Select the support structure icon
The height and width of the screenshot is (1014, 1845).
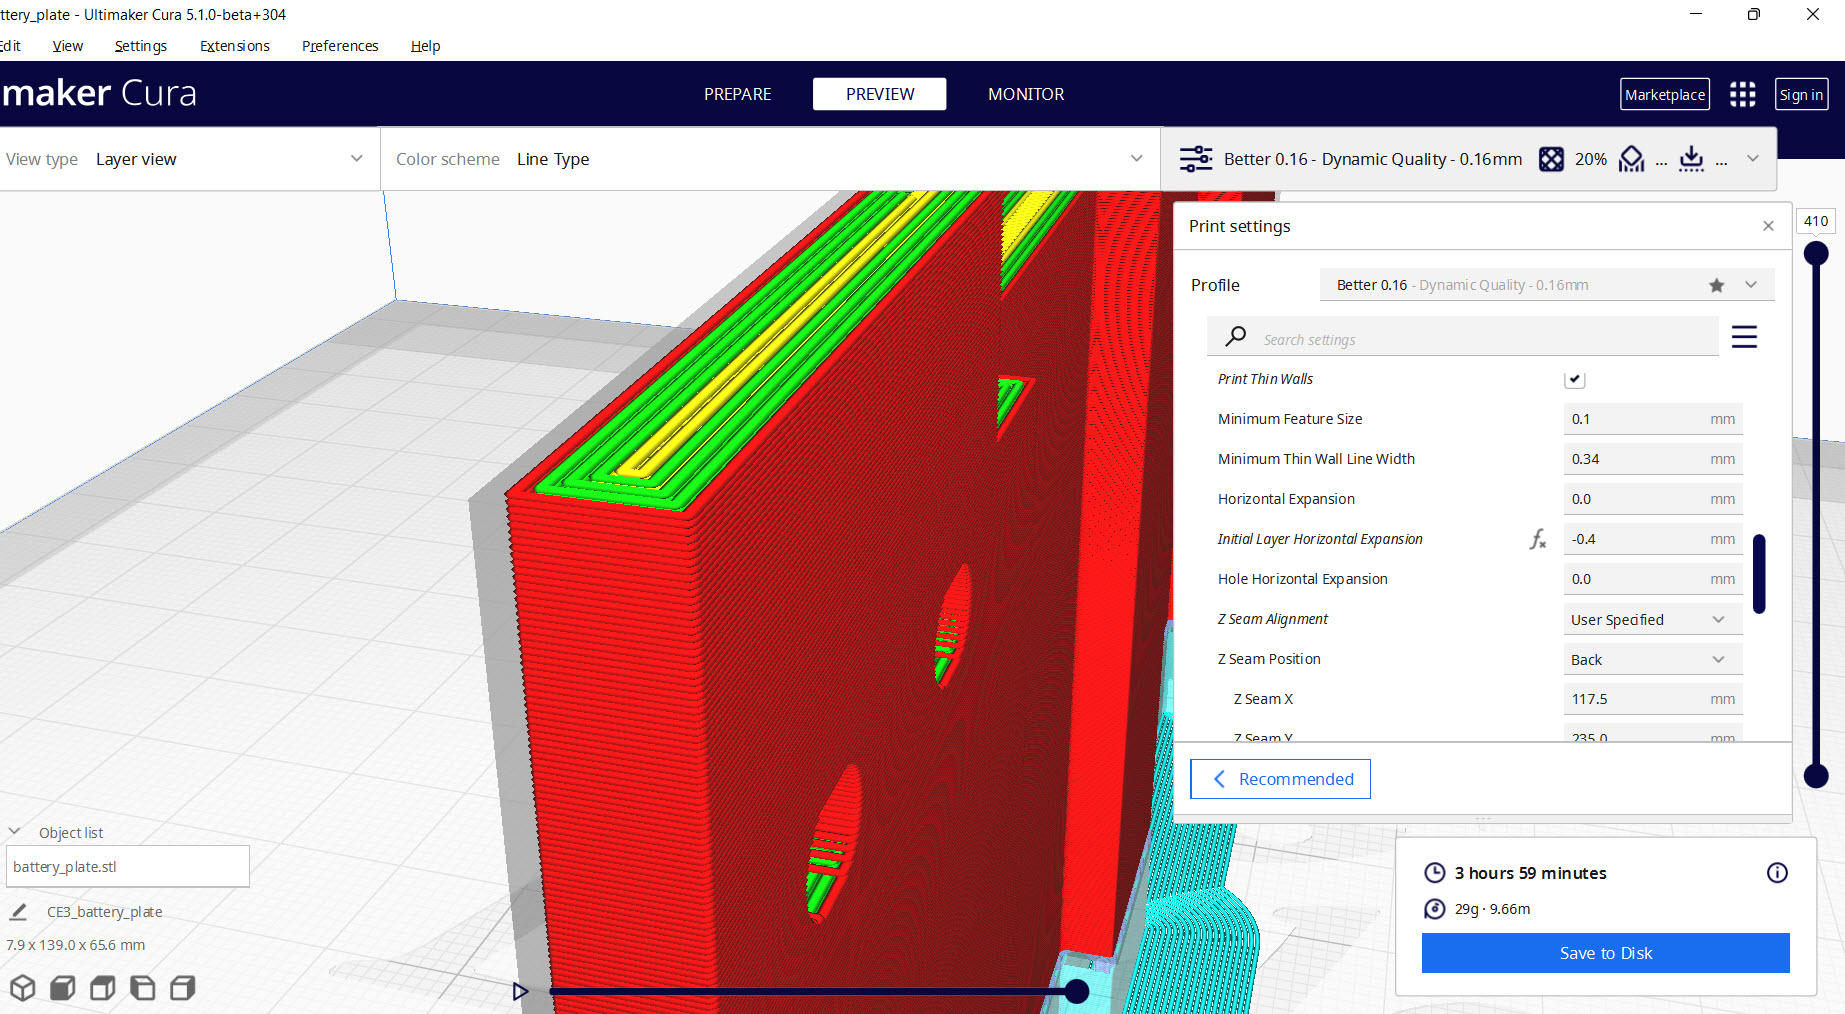point(1631,159)
